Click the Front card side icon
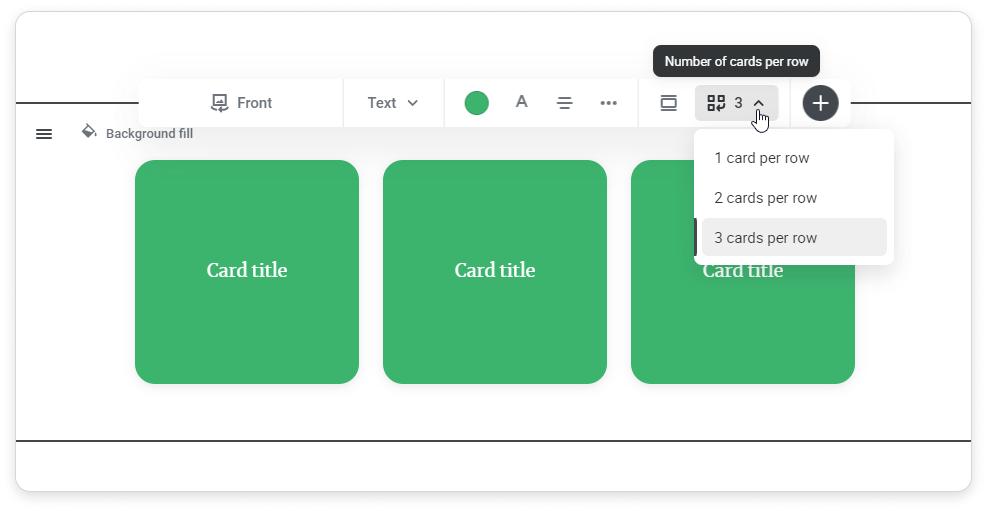This screenshot has height=511, width=987. [x=219, y=103]
